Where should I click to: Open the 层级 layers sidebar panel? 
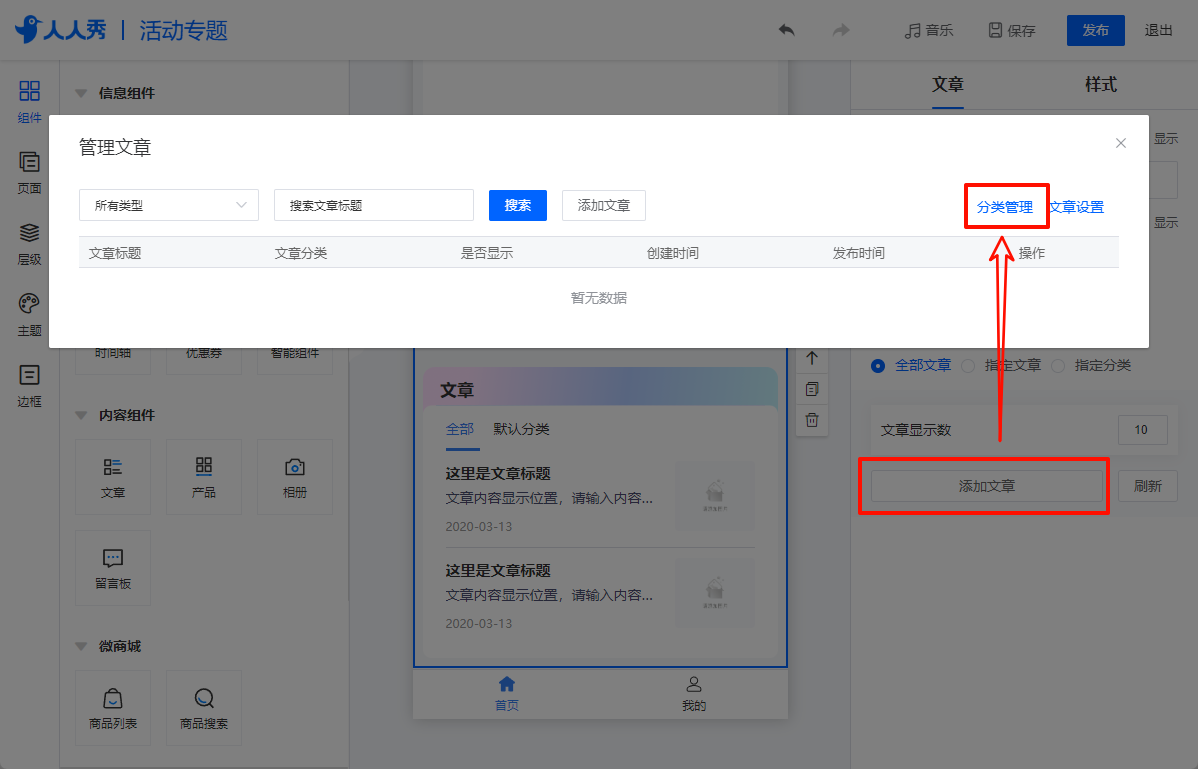(x=29, y=244)
